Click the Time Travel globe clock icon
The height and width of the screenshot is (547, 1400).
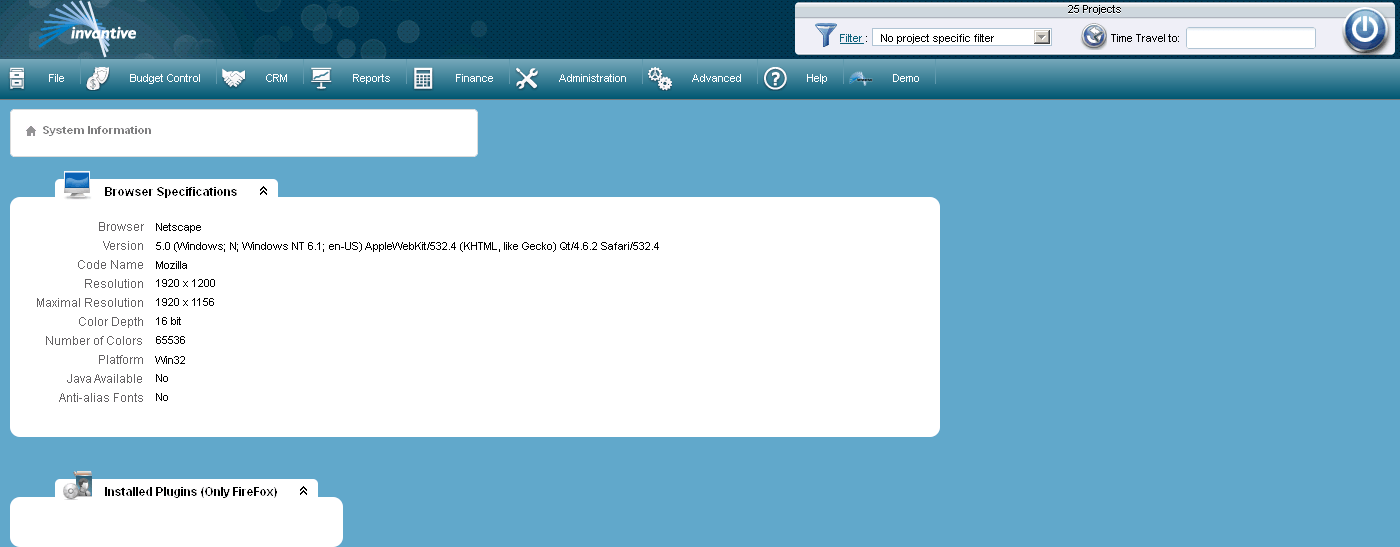pyautogui.click(x=1094, y=37)
